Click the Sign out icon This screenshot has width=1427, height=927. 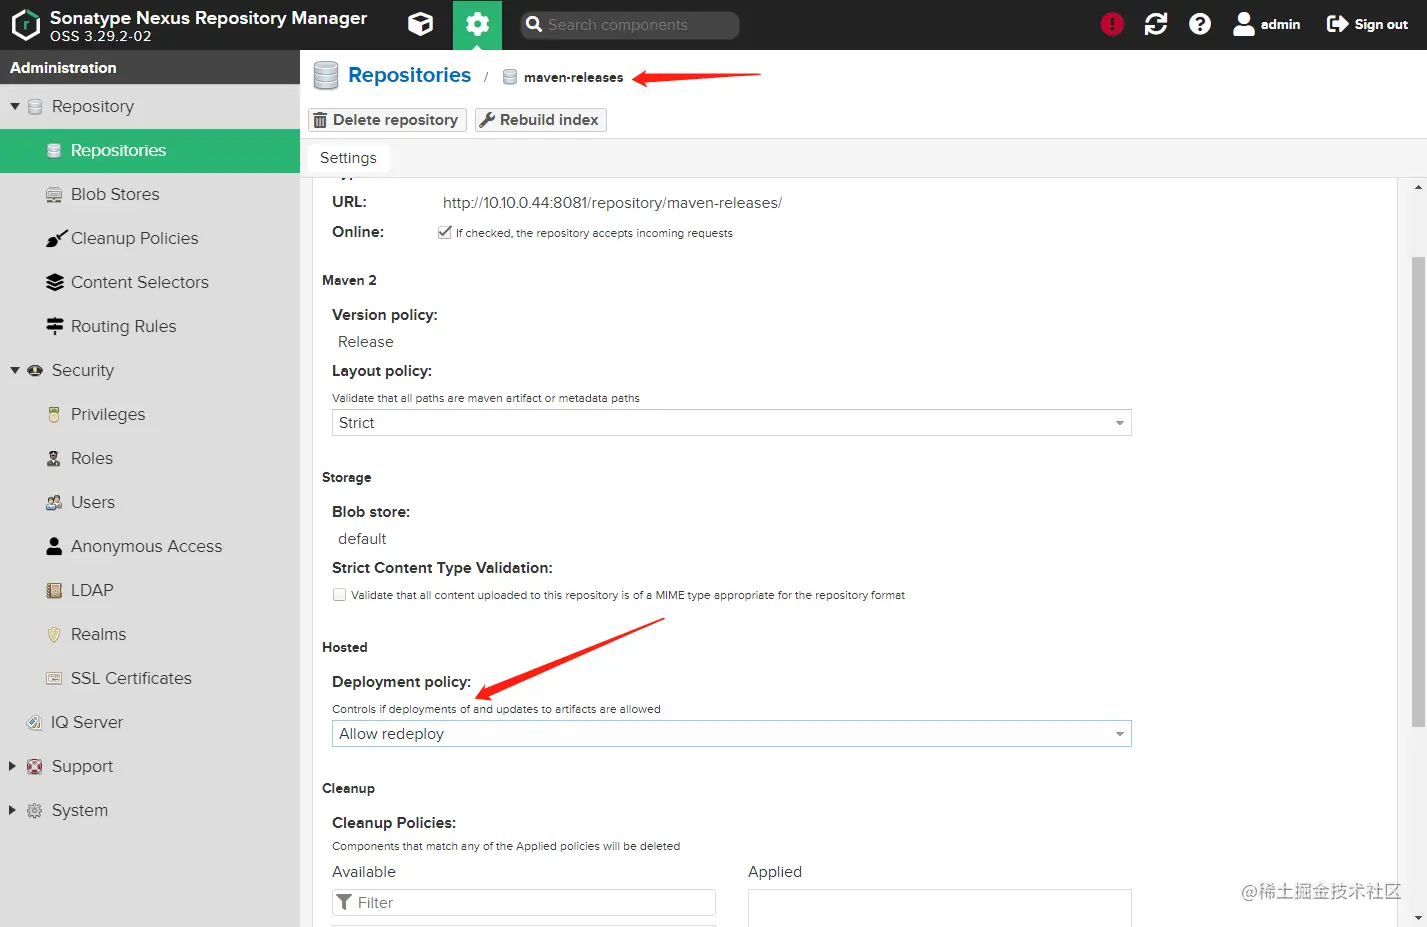click(1337, 24)
